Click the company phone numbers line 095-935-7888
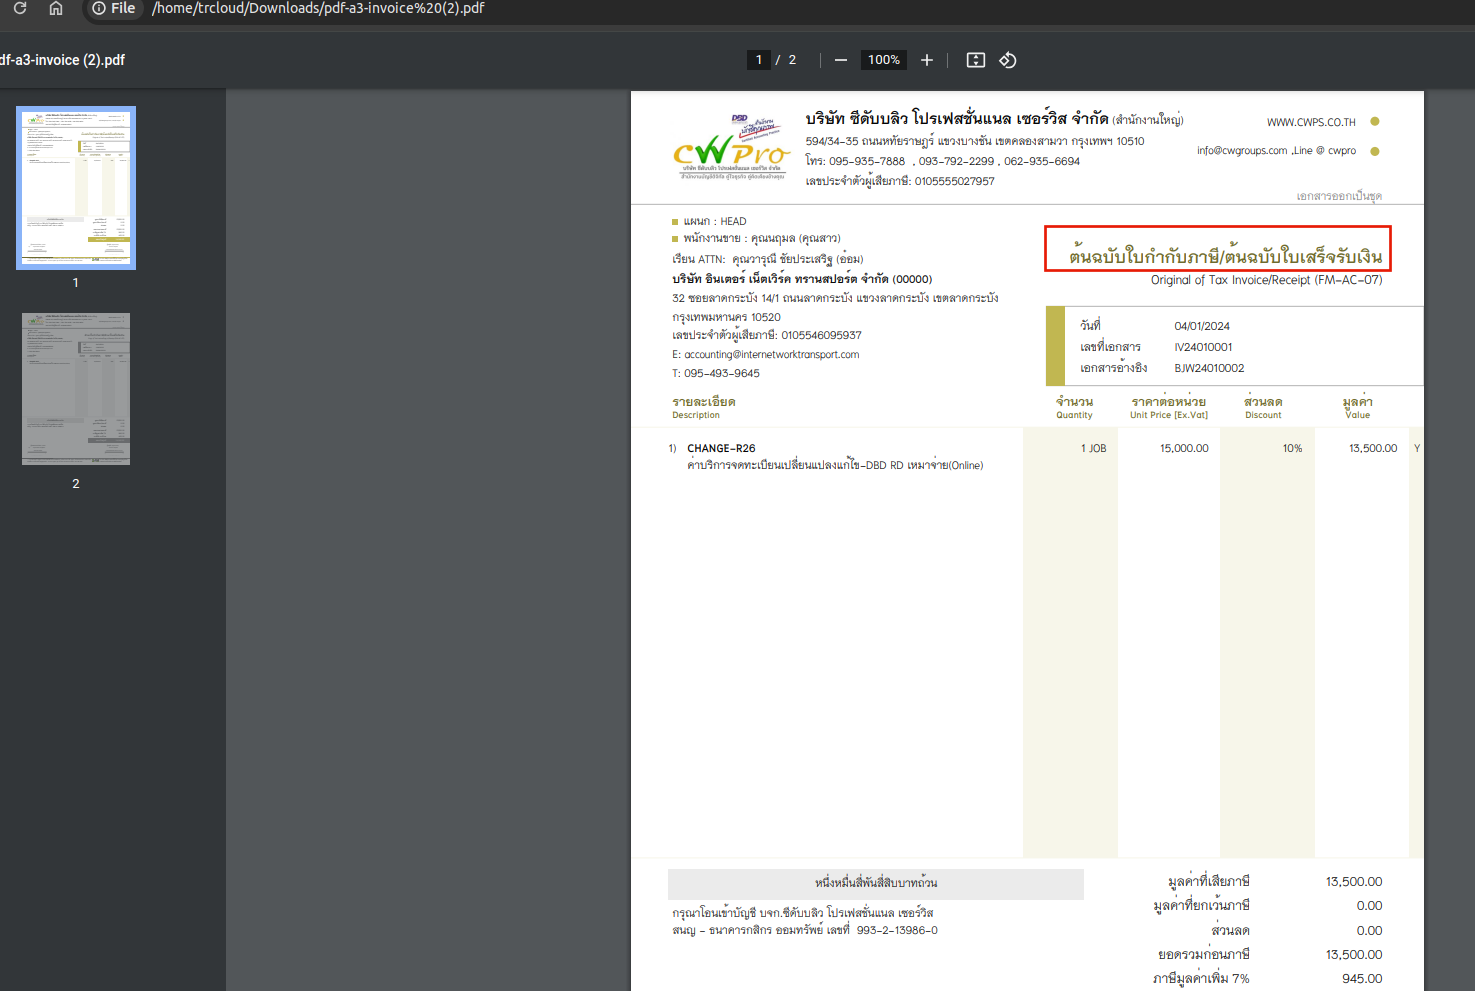Image resolution: width=1475 pixels, height=991 pixels. point(943,161)
